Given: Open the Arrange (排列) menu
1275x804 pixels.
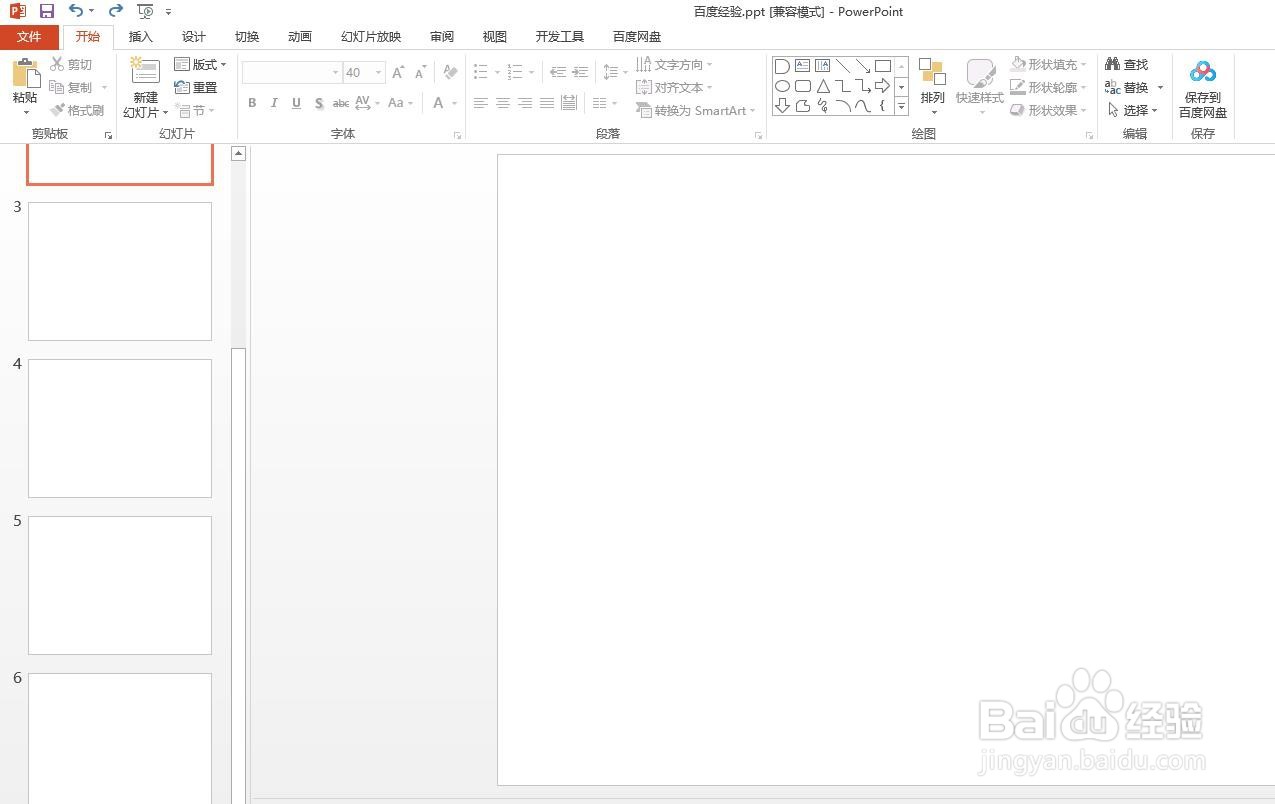Looking at the screenshot, I should pyautogui.click(x=932, y=86).
